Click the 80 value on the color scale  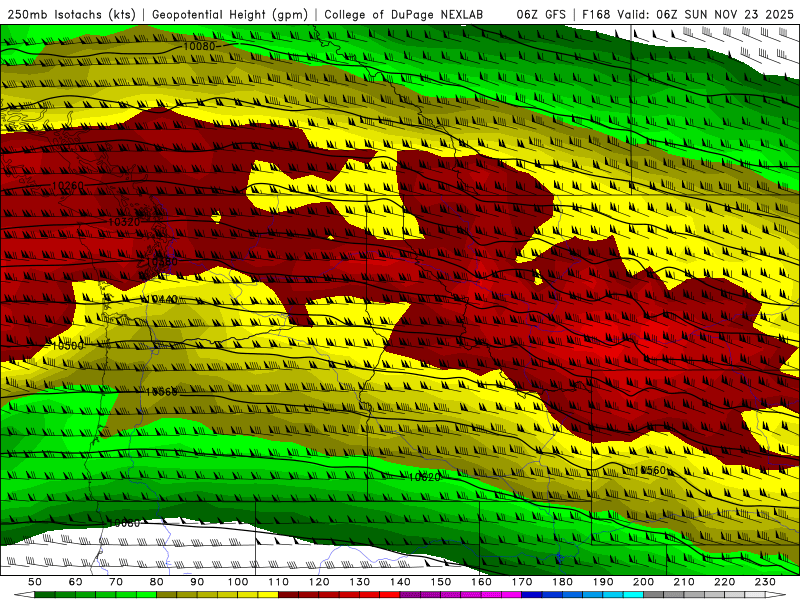pos(157,582)
